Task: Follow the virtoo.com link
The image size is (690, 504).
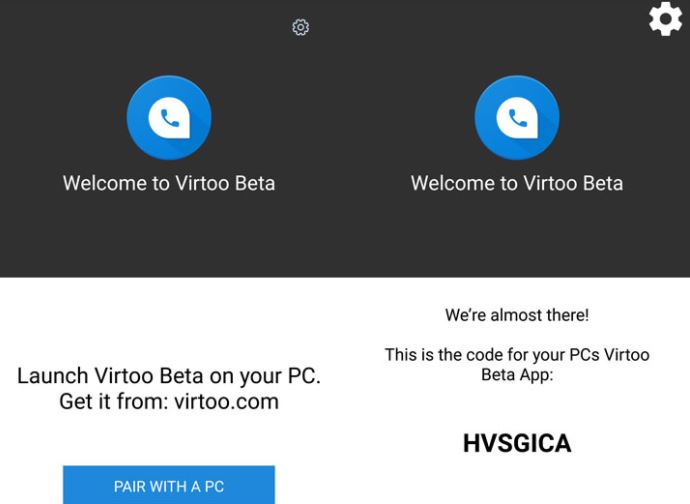Action: click(226, 401)
